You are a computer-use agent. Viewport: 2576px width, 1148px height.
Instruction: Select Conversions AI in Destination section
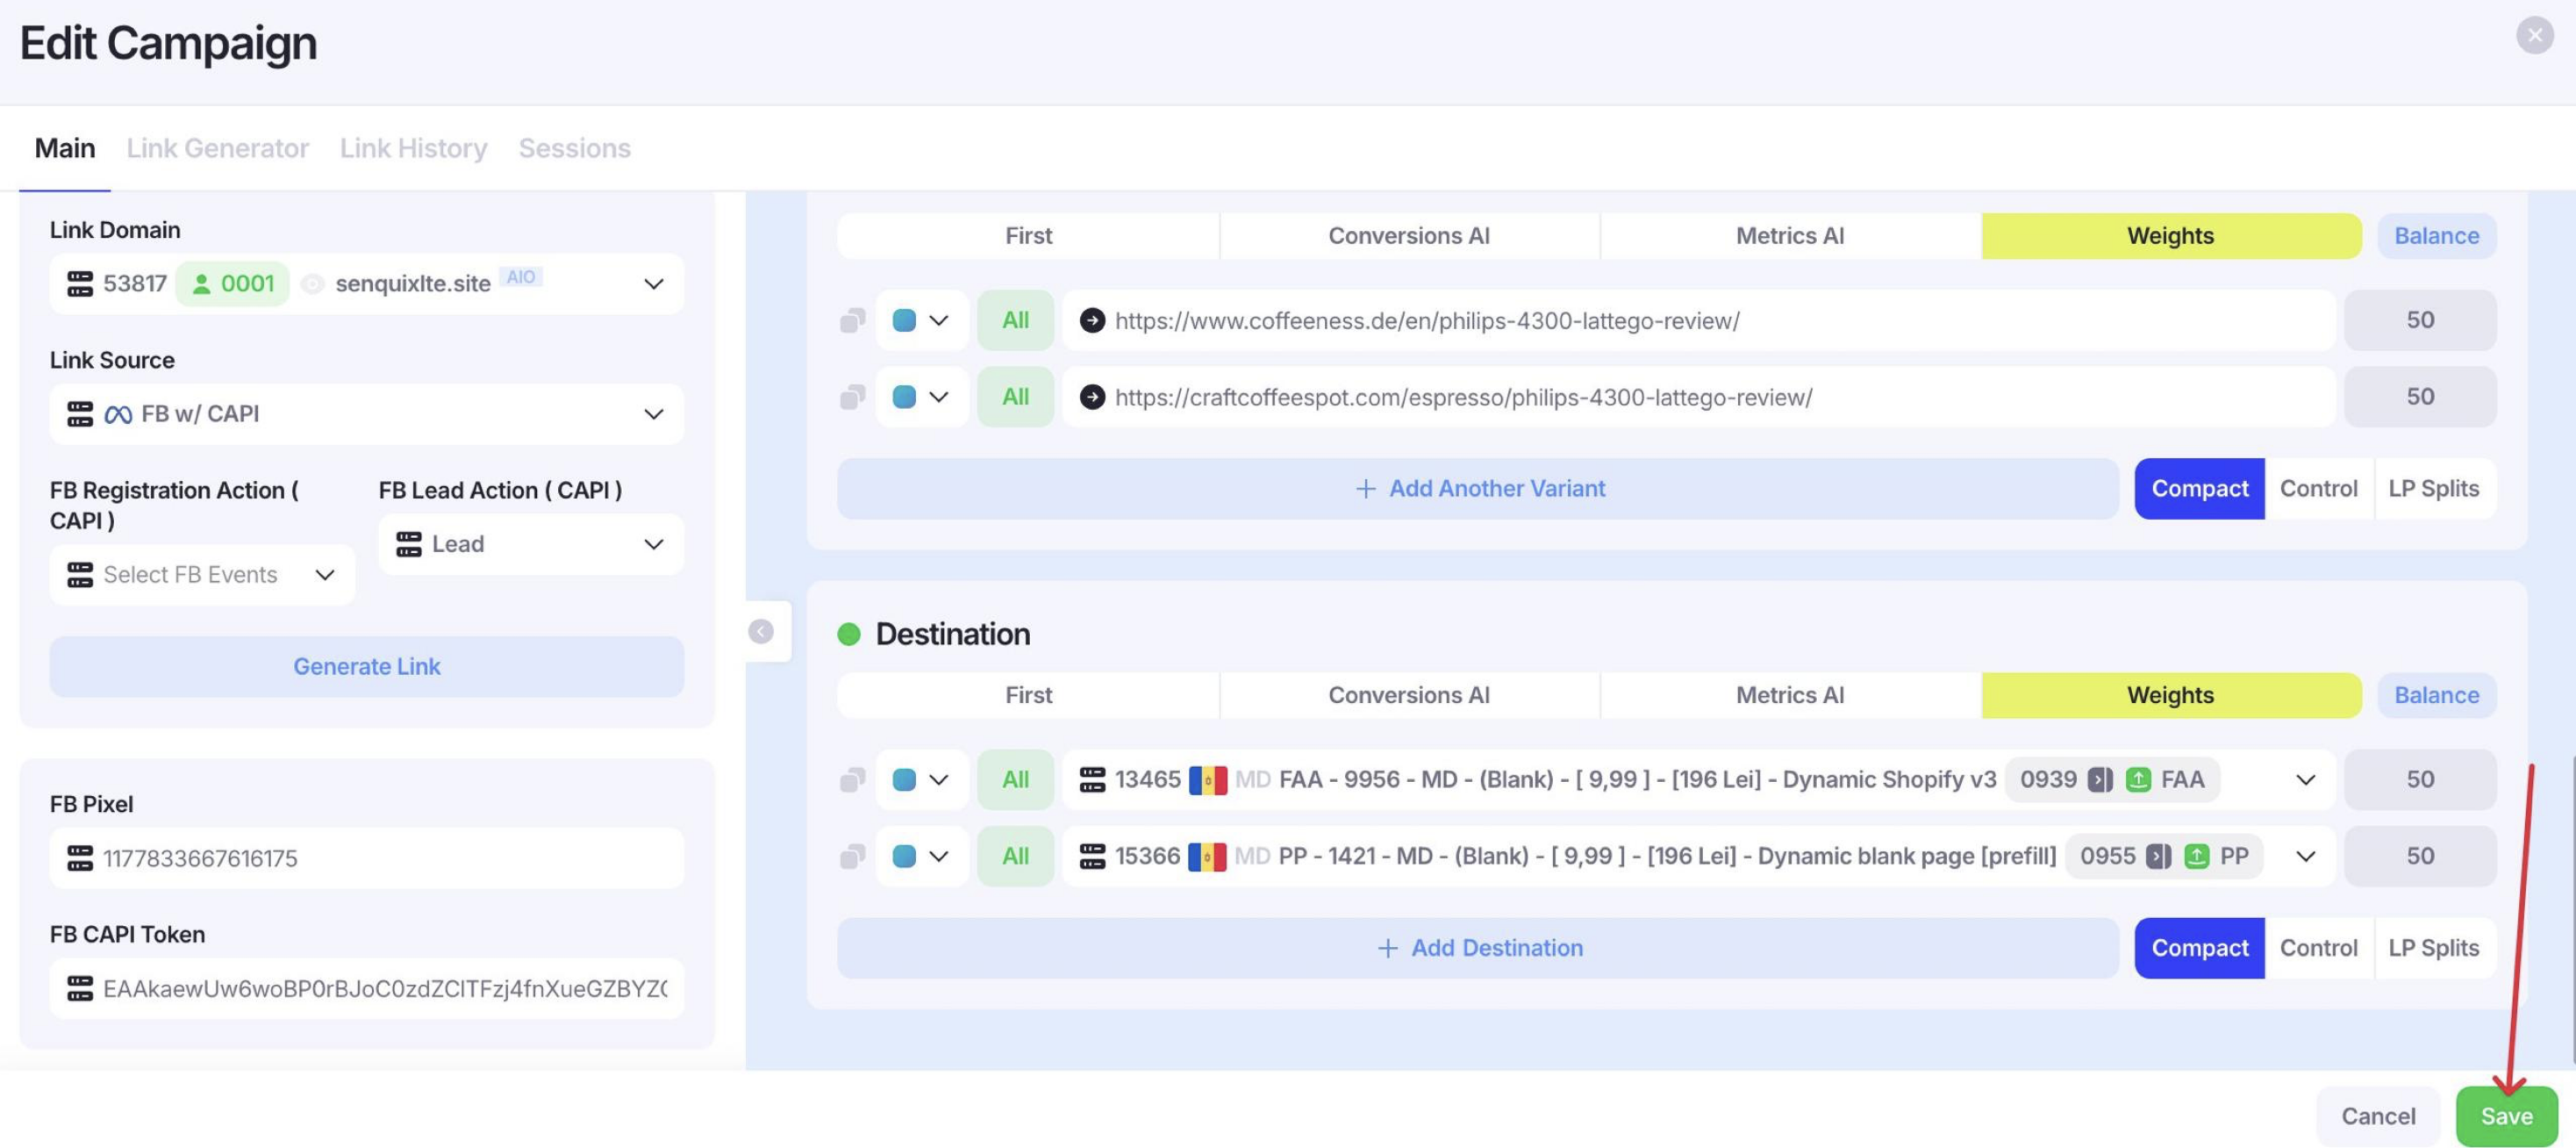1409,696
